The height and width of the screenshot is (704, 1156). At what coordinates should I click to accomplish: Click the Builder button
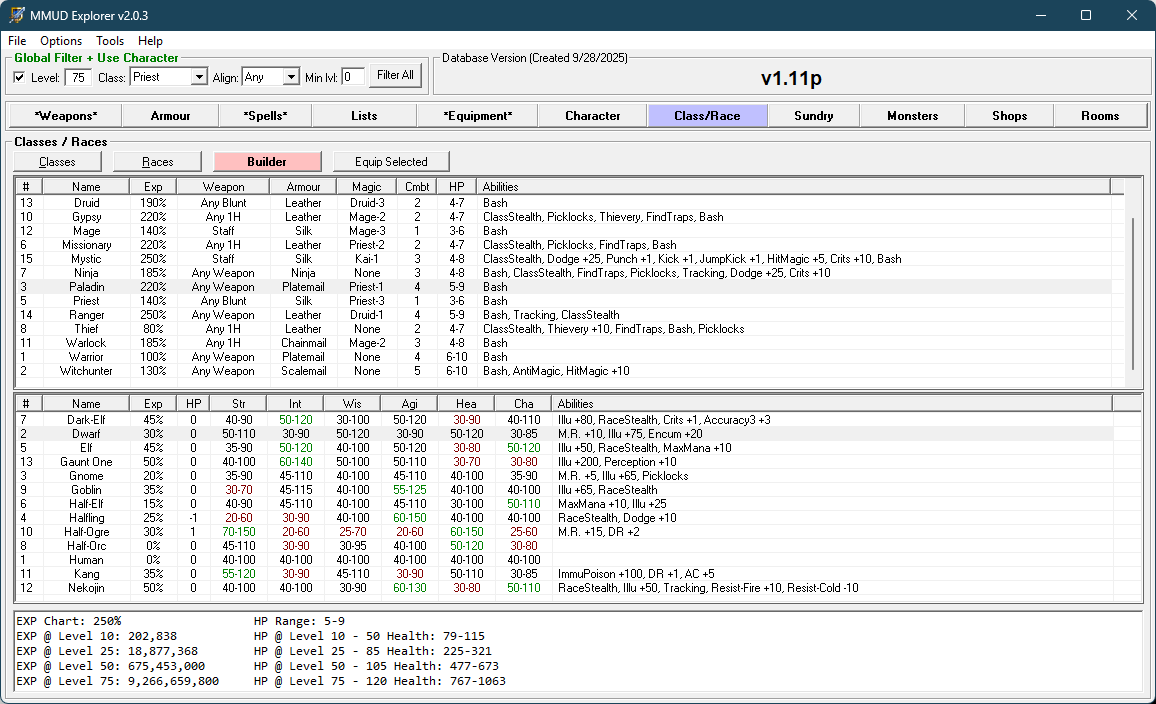click(267, 162)
